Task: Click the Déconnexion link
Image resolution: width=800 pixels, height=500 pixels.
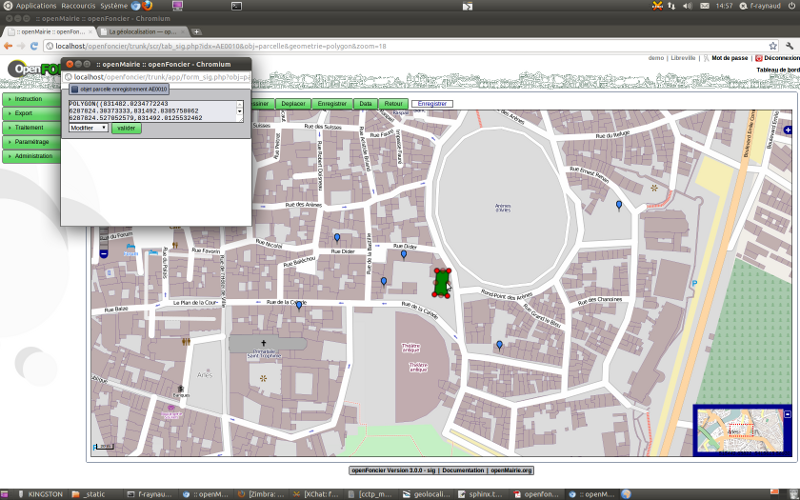Action: tap(781, 58)
